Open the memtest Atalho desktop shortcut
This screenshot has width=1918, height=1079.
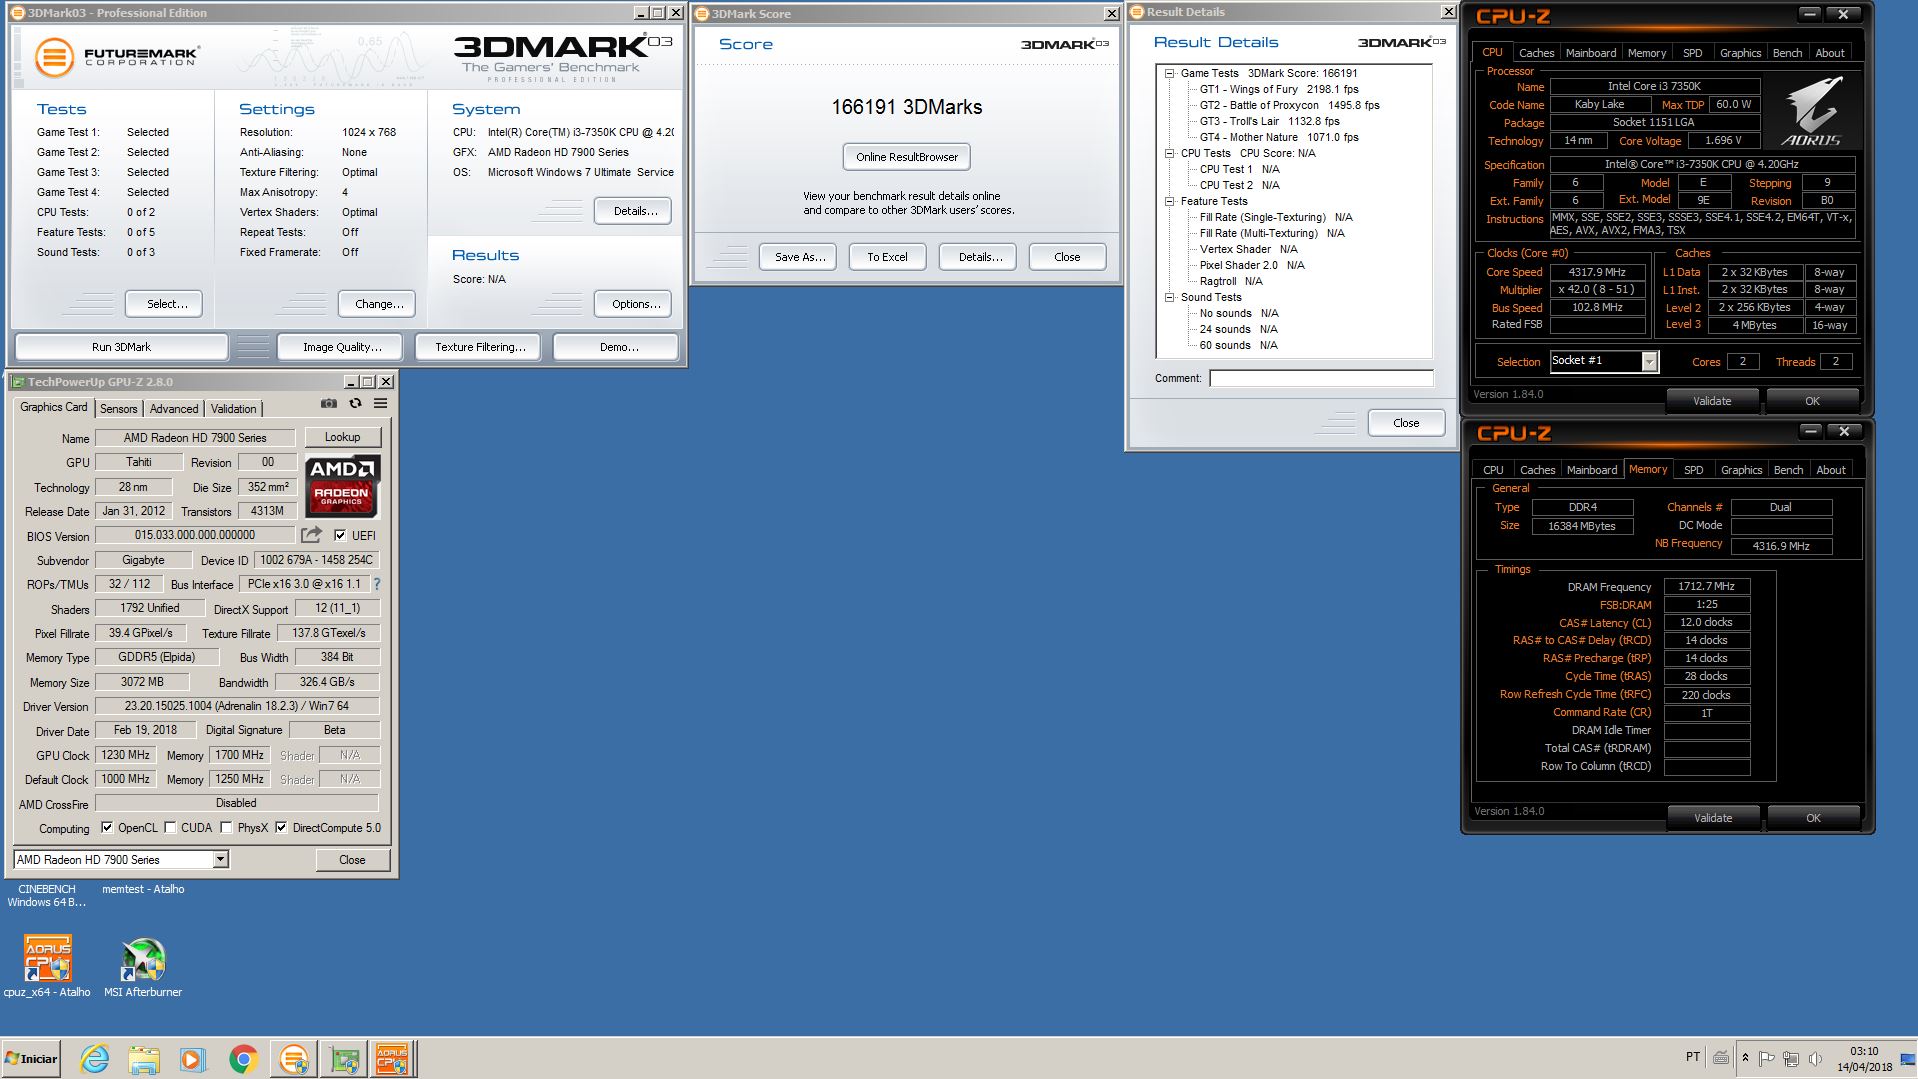click(143, 889)
